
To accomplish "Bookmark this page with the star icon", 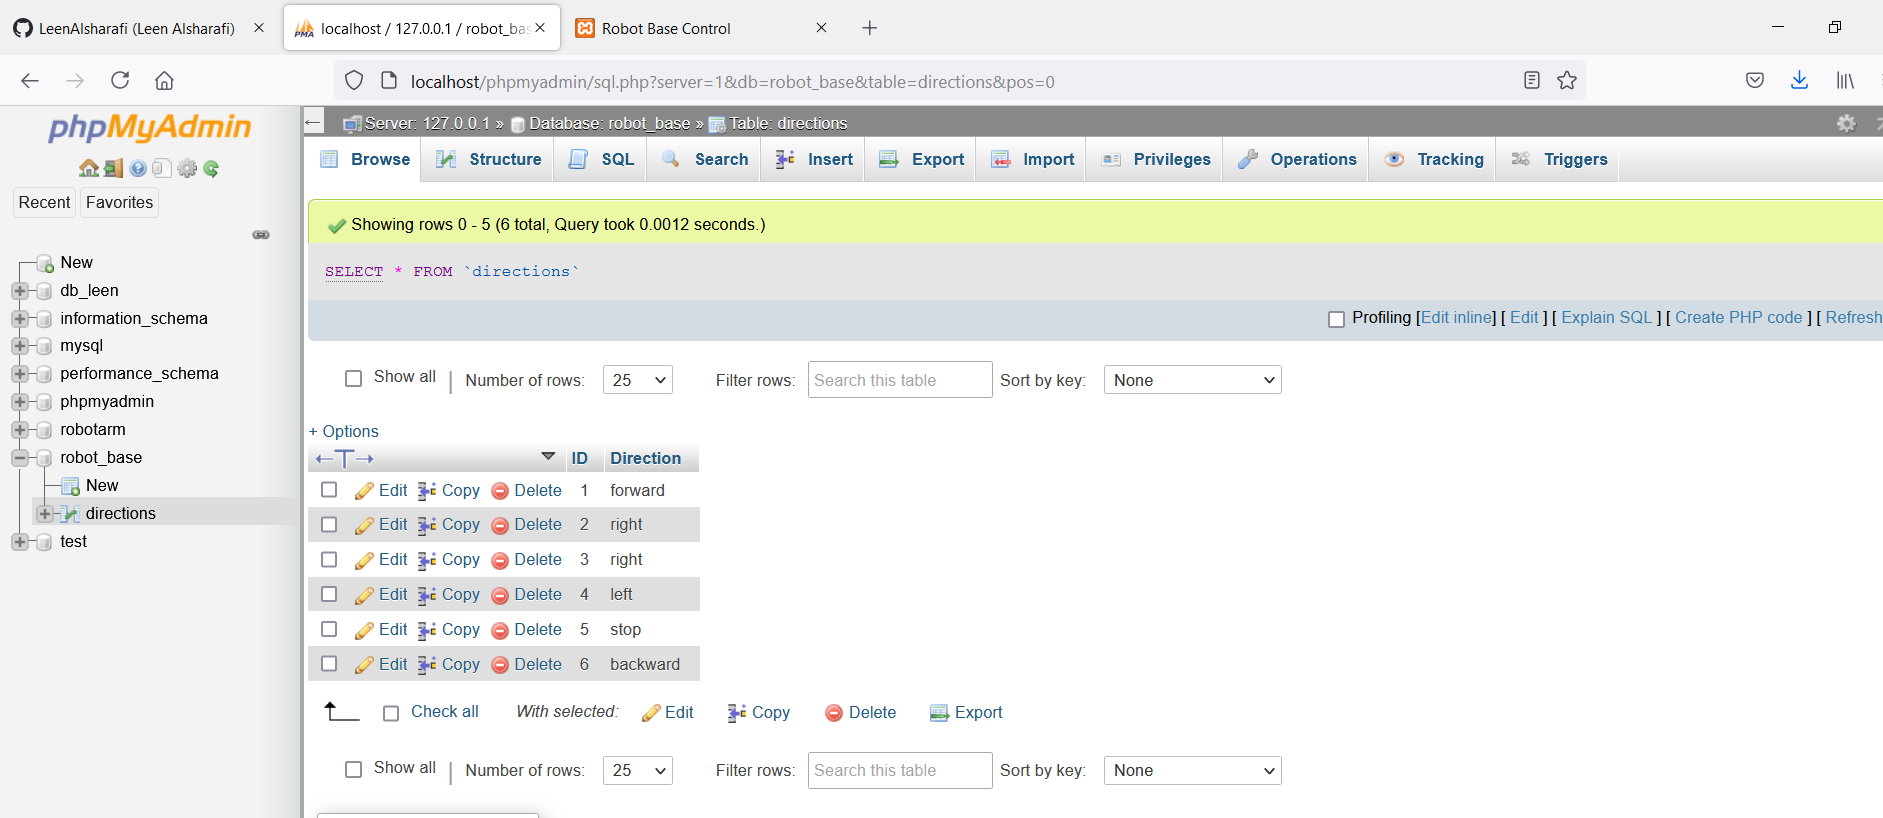I will pyautogui.click(x=1567, y=80).
